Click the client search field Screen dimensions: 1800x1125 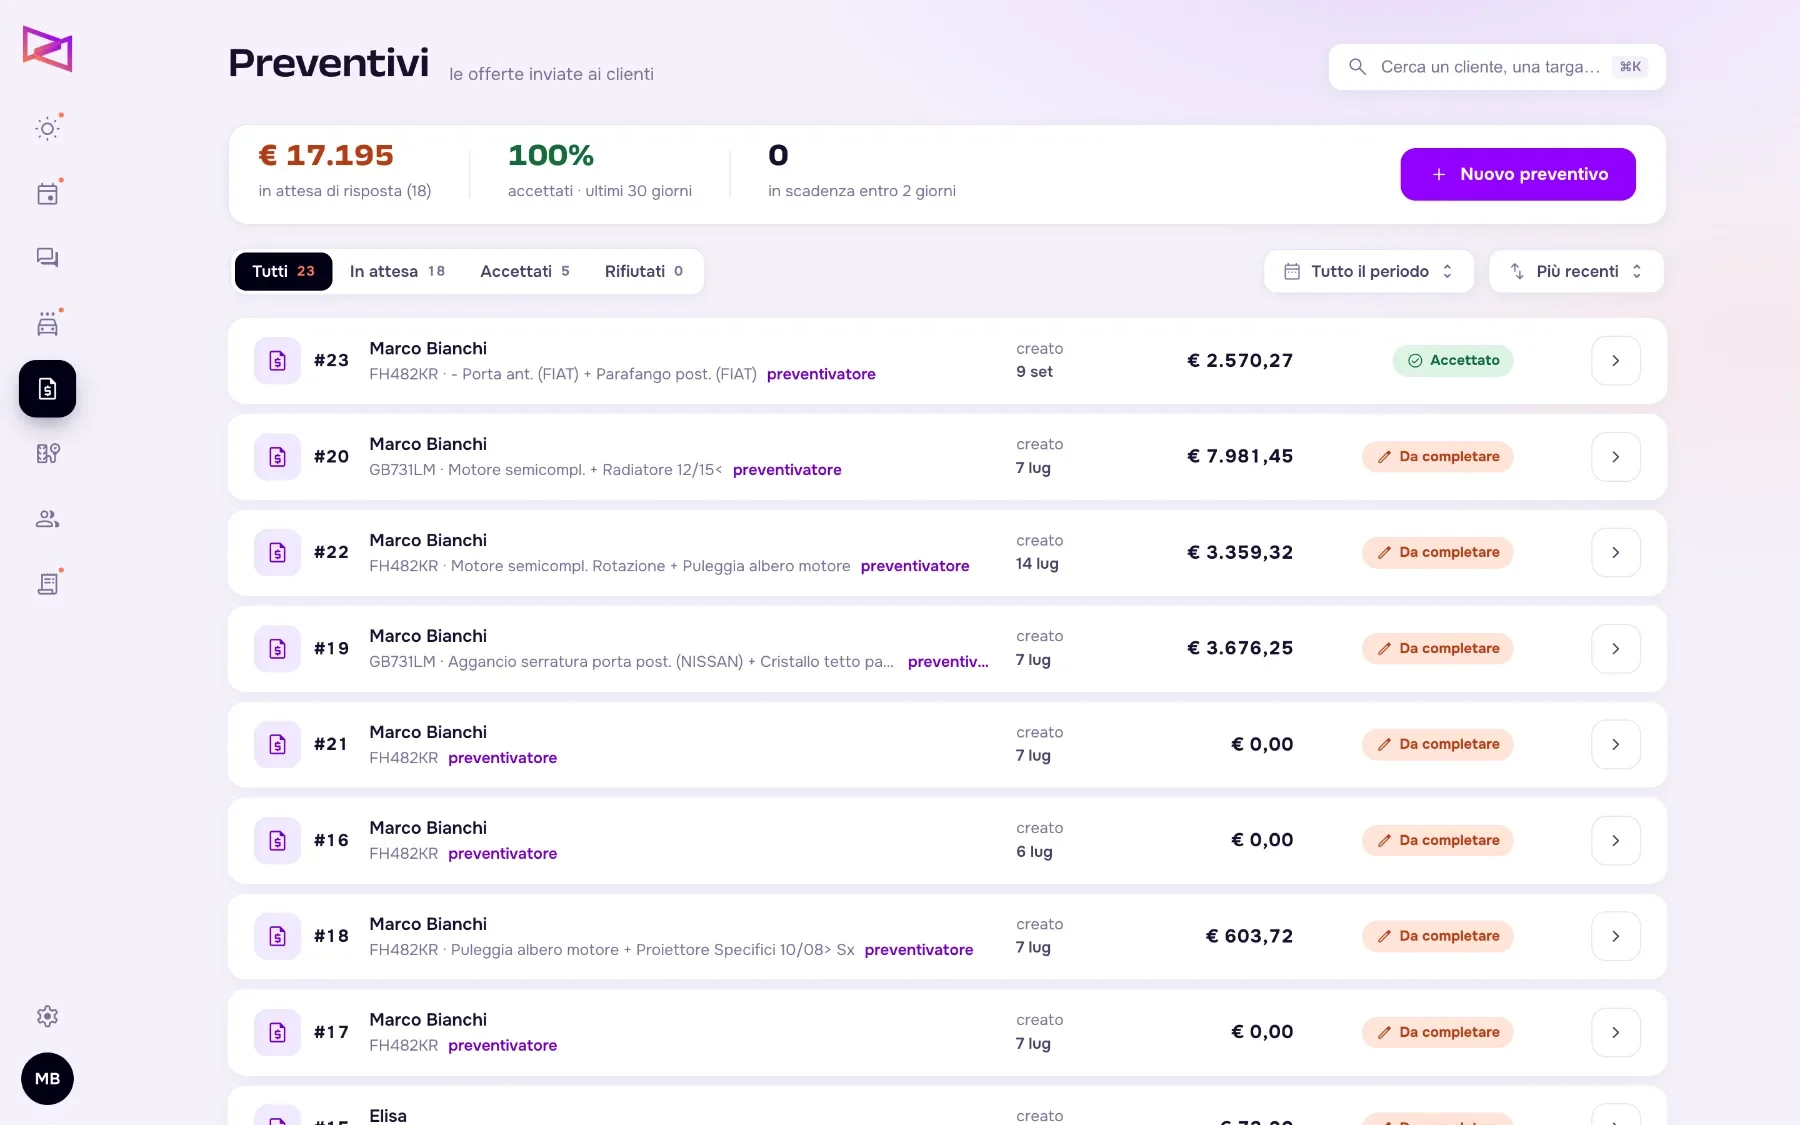click(x=1497, y=67)
